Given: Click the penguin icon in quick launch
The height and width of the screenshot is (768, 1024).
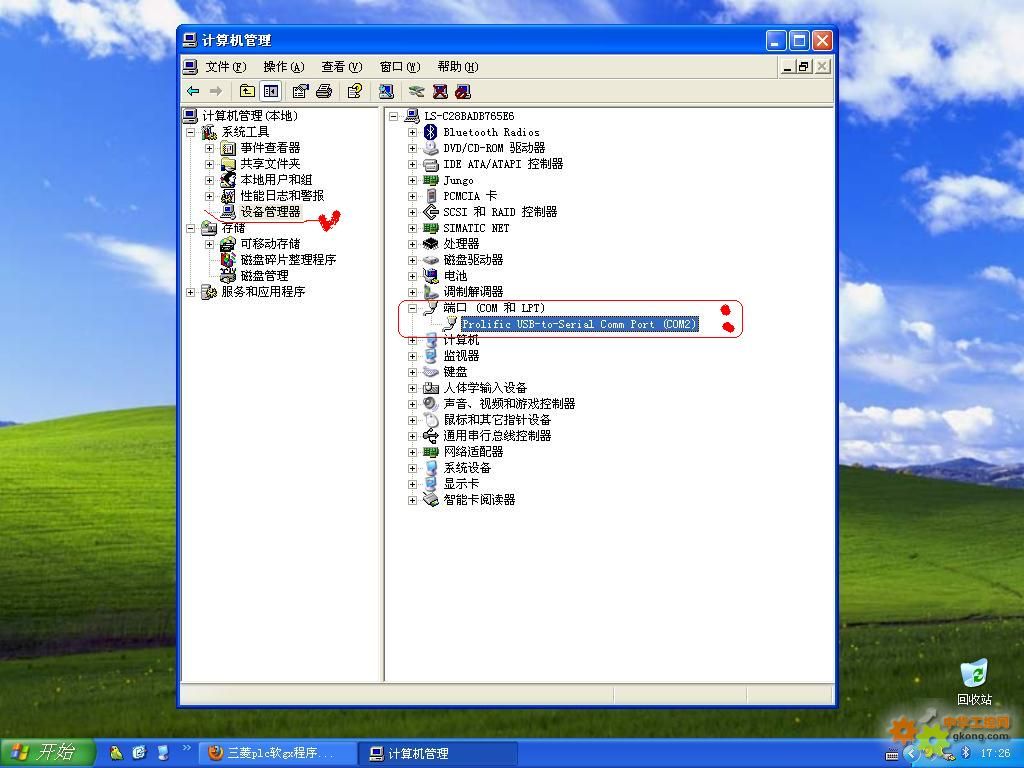Looking at the screenshot, I should [x=116, y=753].
